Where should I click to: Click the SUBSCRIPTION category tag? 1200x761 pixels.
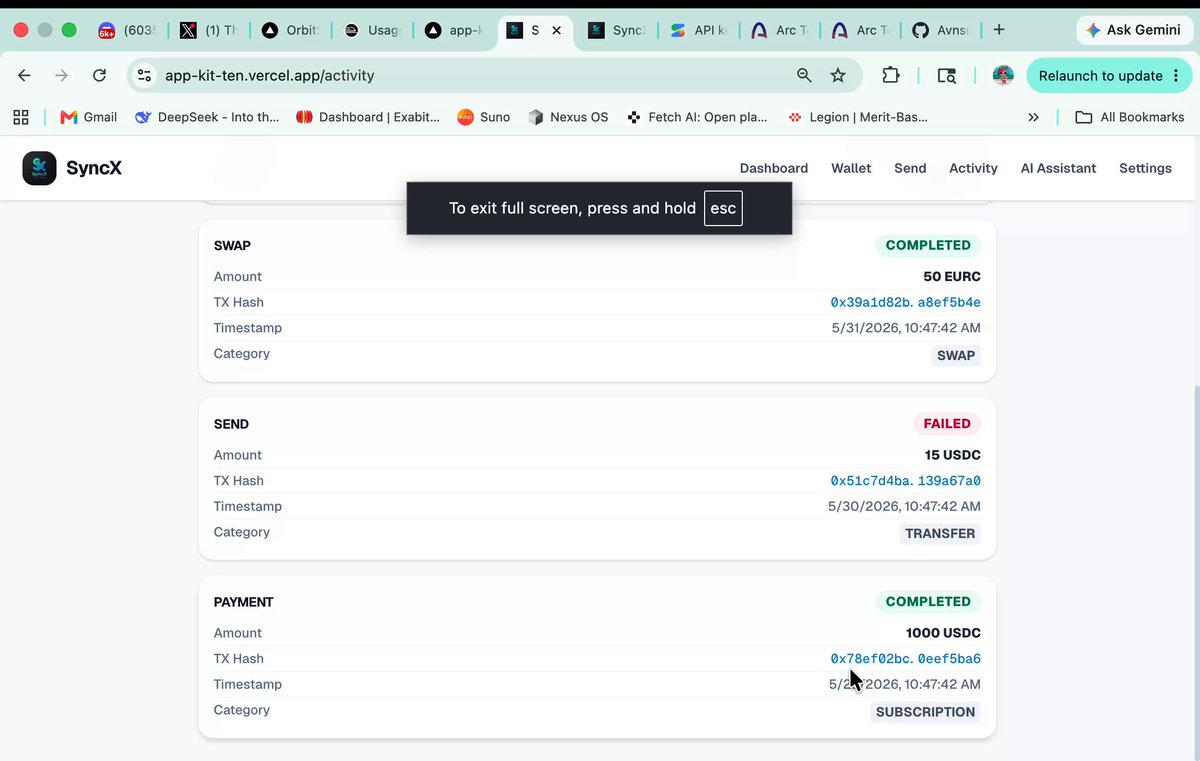(925, 712)
